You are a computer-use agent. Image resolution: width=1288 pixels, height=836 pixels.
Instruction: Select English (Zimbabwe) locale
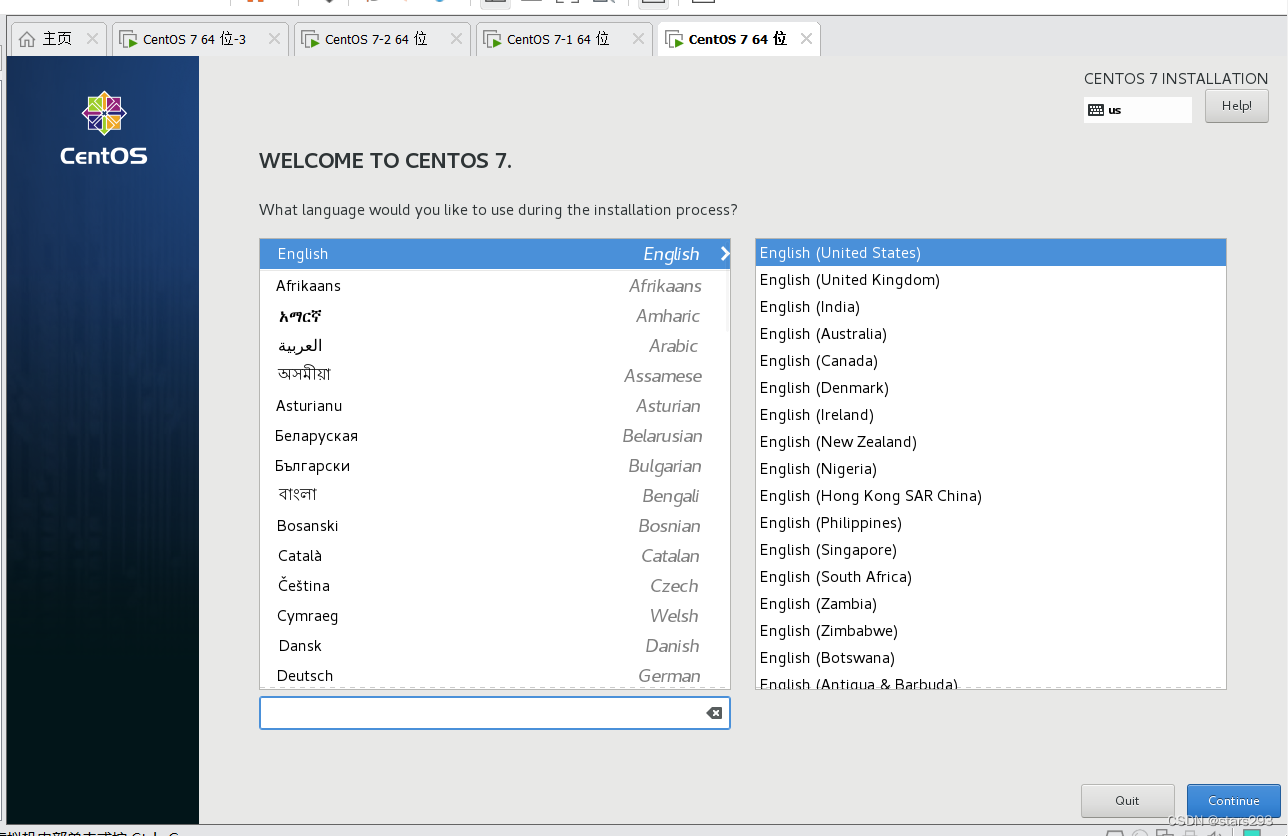(990, 631)
